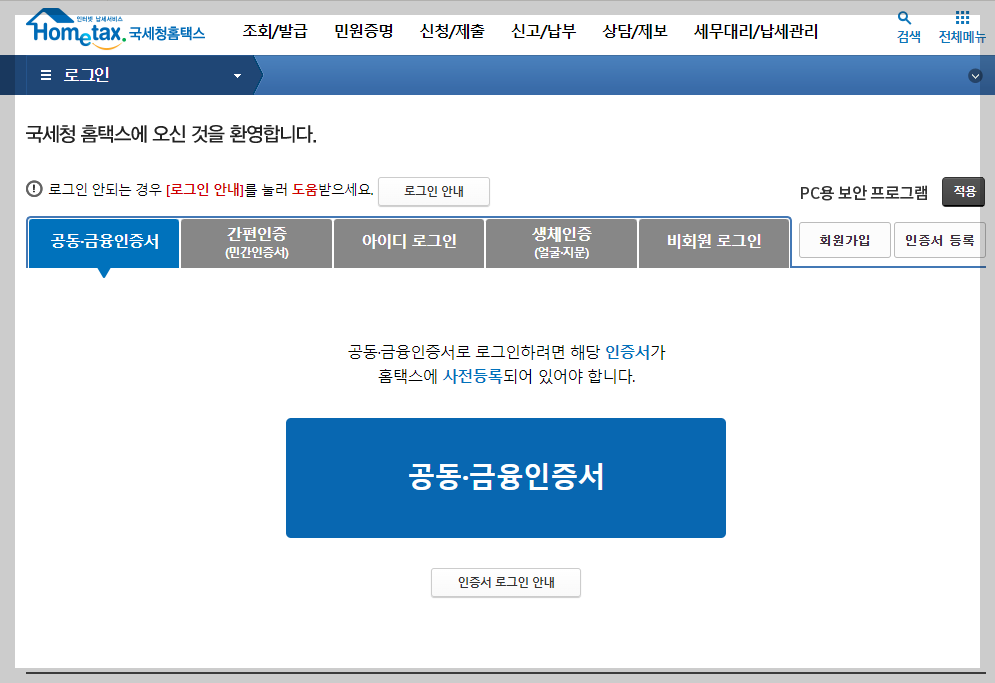Open the 생체인증 login tab
The width and height of the screenshot is (995, 683).
pos(560,242)
